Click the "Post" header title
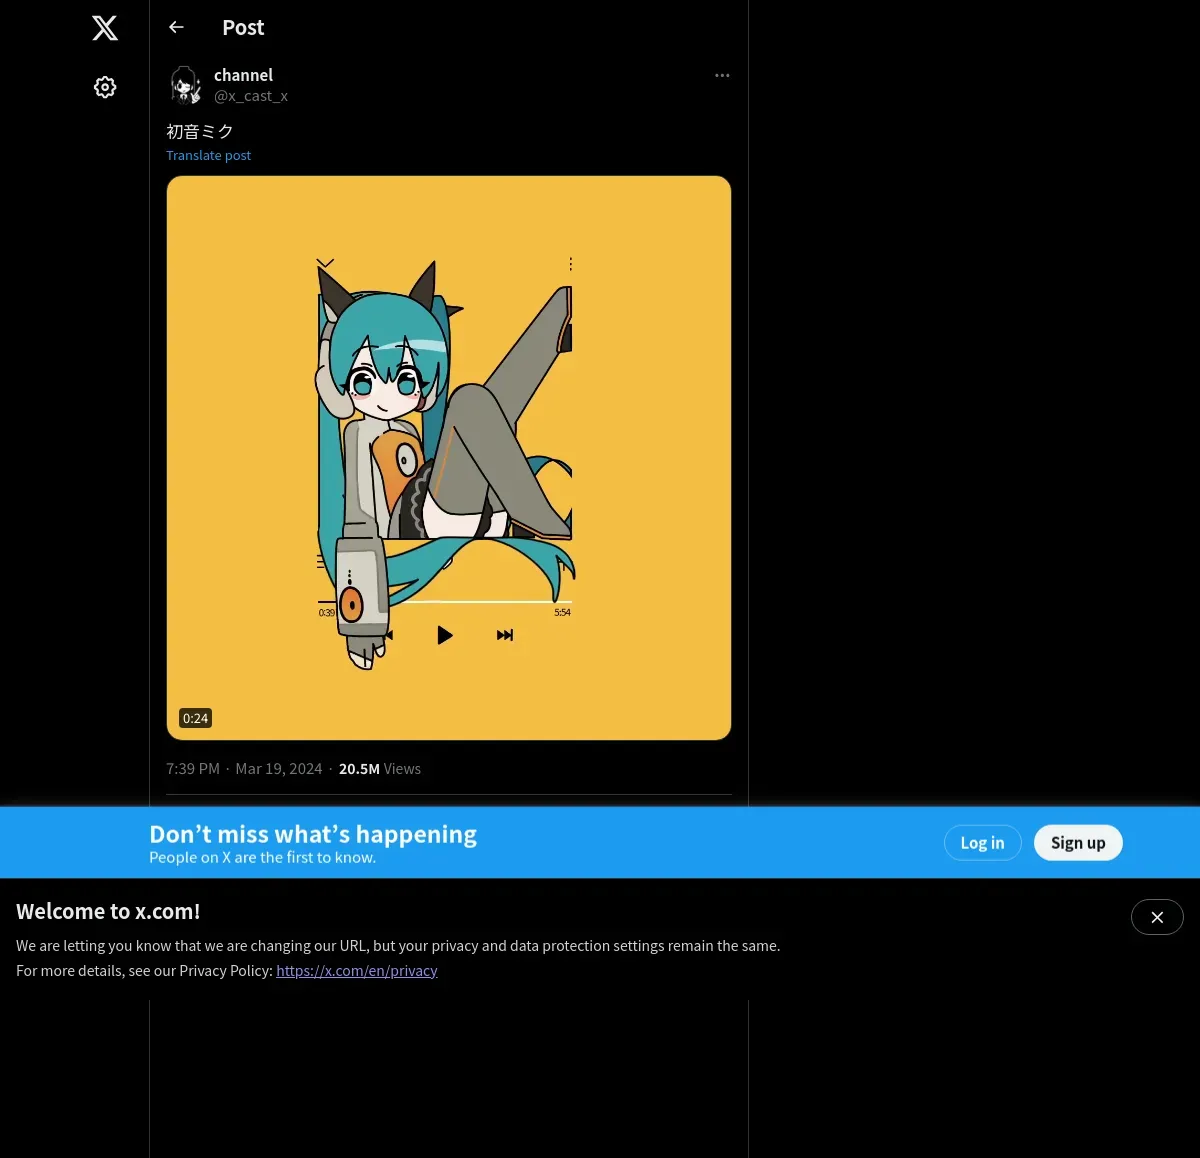Image resolution: width=1200 pixels, height=1158 pixels. (x=243, y=27)
